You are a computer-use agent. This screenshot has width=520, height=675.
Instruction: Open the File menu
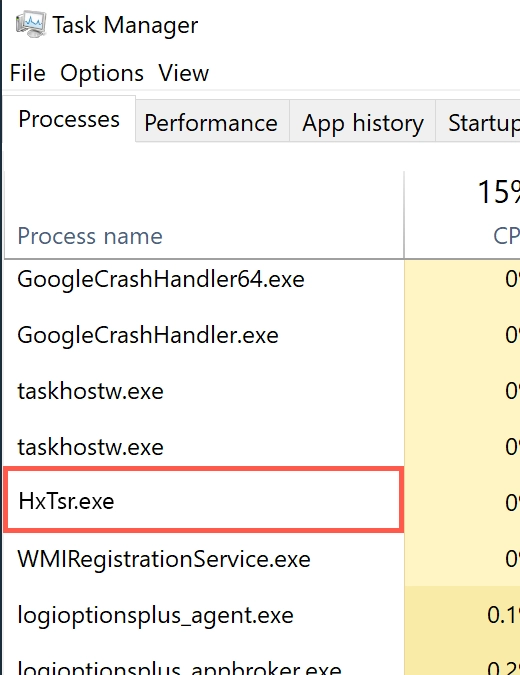pos(28,73)
